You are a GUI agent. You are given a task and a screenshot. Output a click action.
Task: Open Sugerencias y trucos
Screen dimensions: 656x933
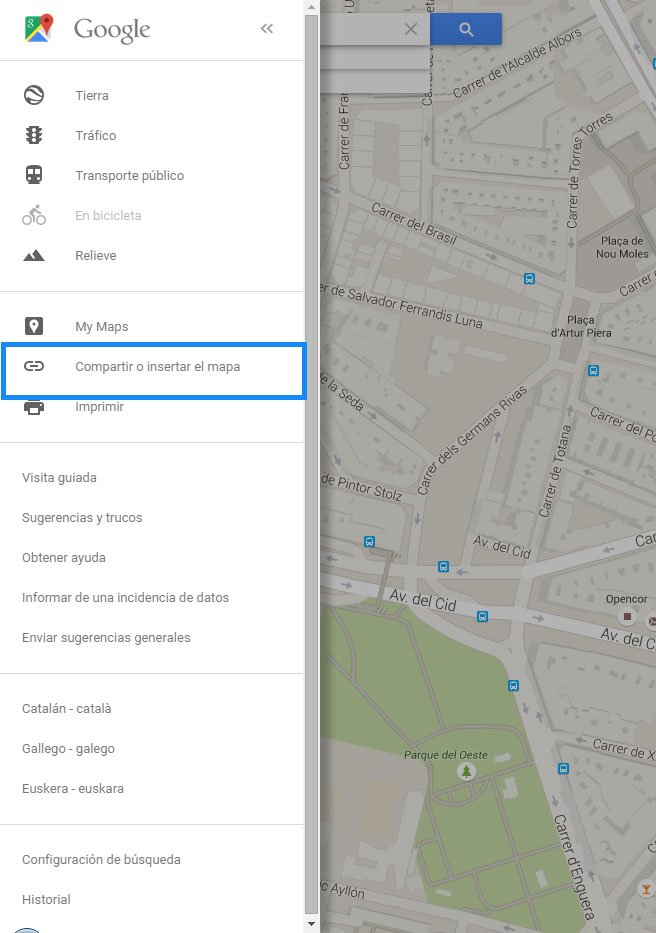click(x=82, y=518)
